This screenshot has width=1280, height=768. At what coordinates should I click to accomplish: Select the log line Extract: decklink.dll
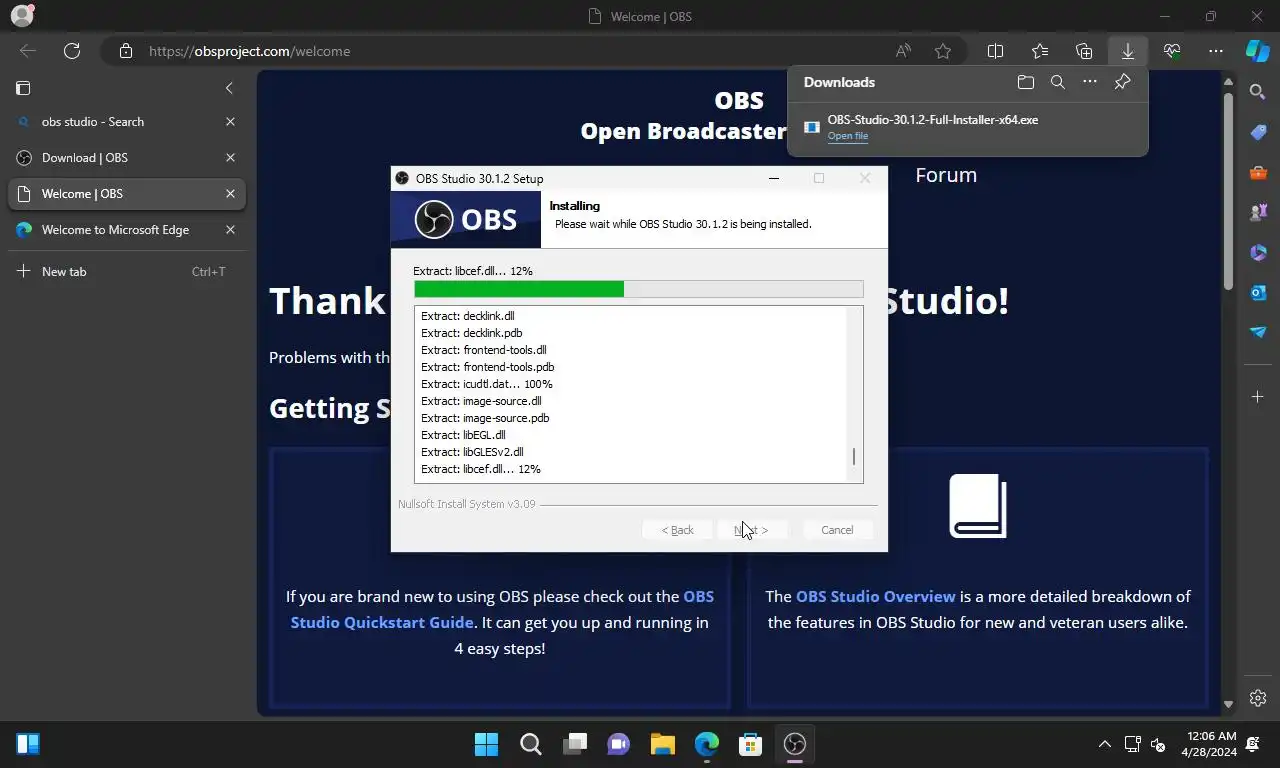(467, 316)
